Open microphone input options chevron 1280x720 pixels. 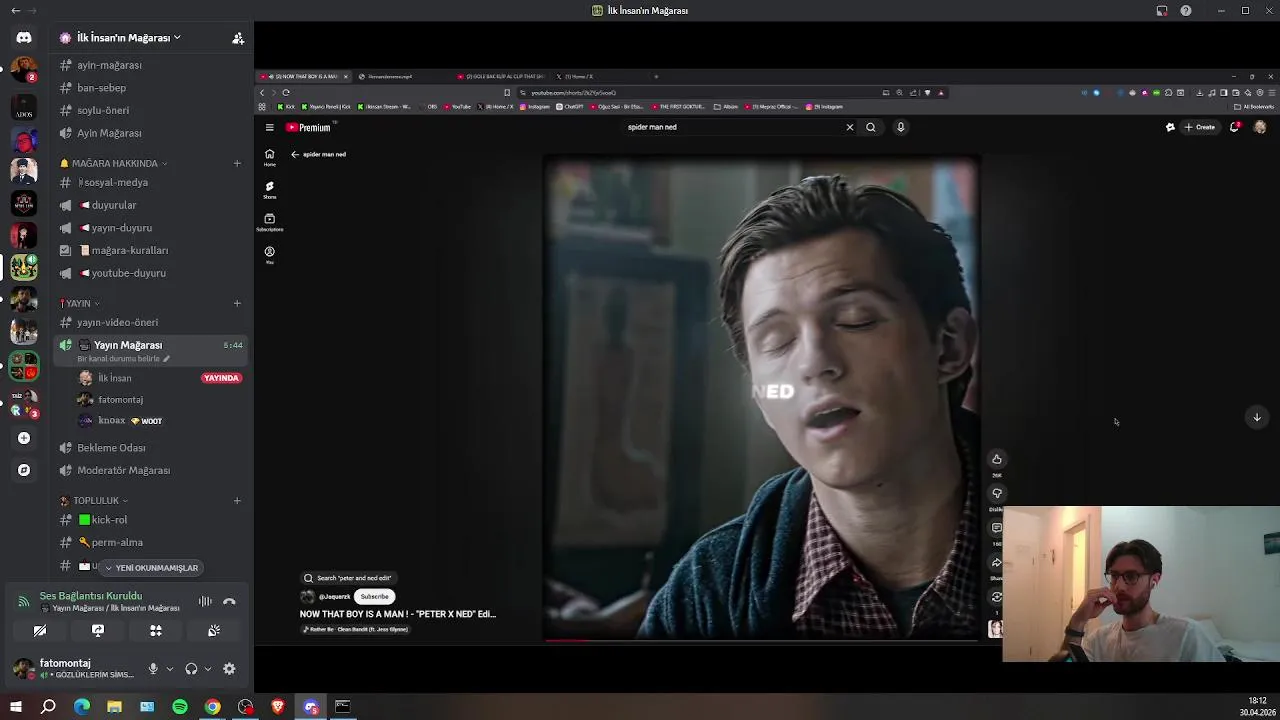[169, 669]
